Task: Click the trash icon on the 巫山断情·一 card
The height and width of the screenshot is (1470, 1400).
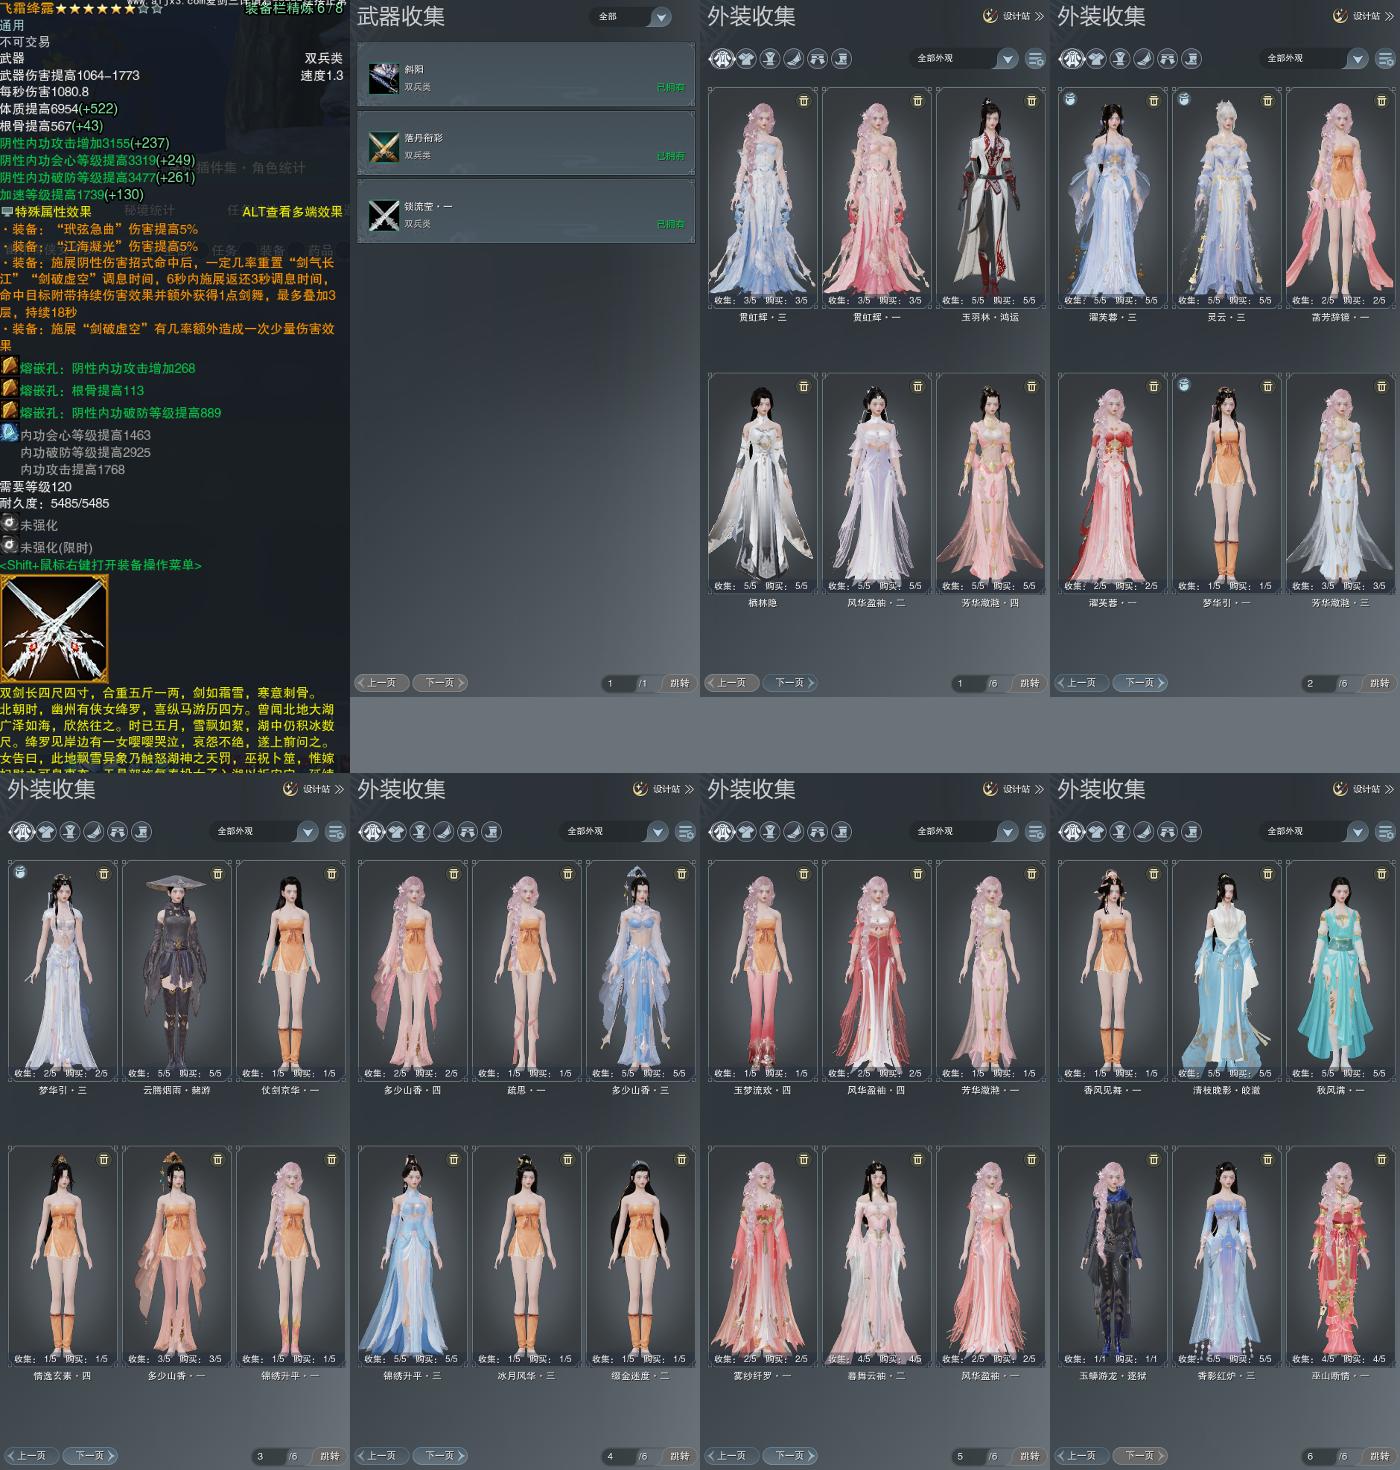Action: 1381,1160
